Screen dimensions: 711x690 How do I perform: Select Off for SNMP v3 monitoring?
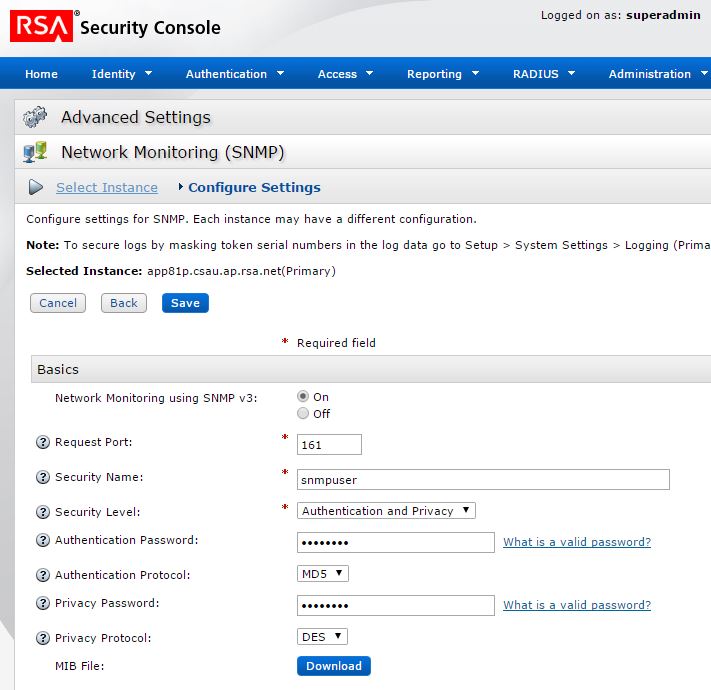click(303, 413)
